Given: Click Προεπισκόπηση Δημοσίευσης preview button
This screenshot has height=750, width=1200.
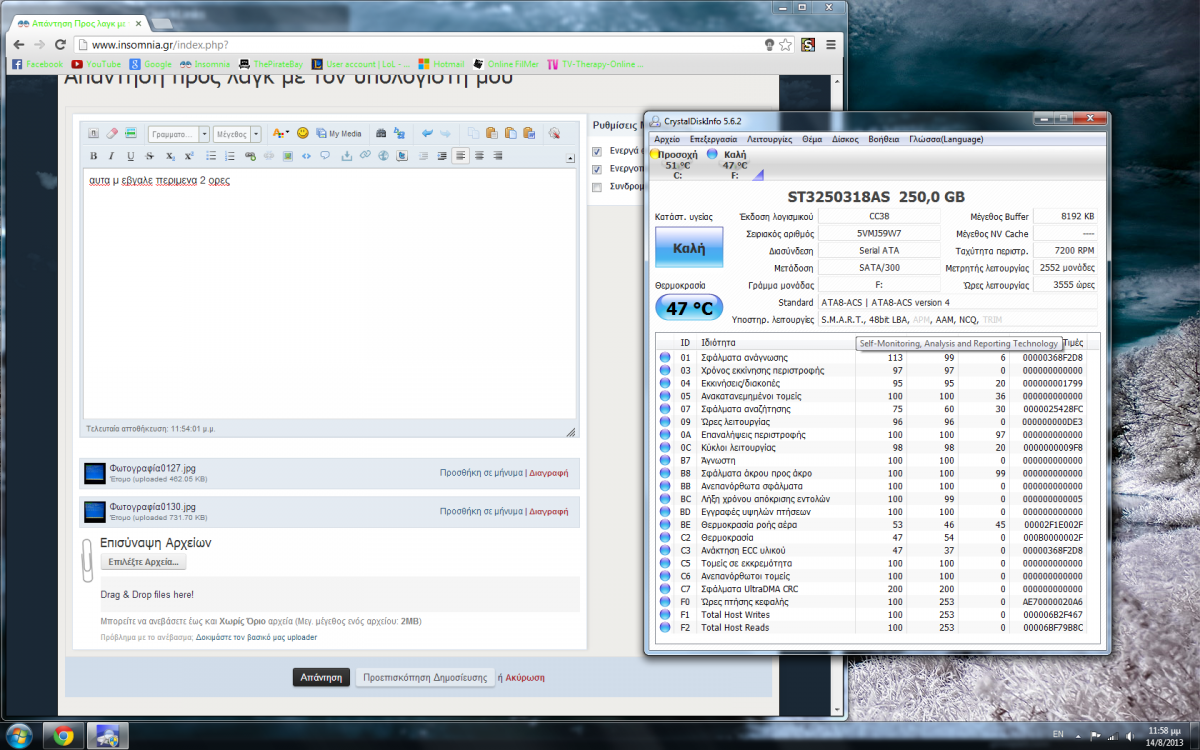Looking at the screenshot, I should 425,677.
